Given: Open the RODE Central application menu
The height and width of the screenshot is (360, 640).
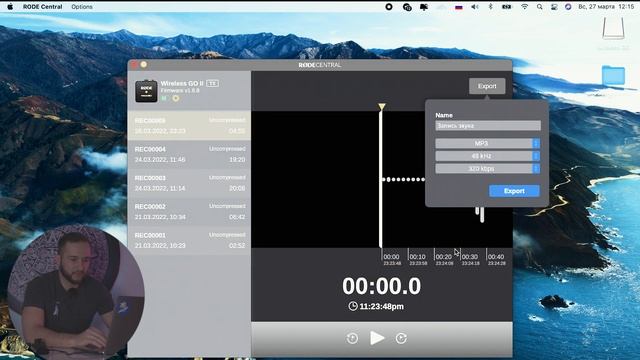Looking at the screenshot, I should [x=42, y=7].
